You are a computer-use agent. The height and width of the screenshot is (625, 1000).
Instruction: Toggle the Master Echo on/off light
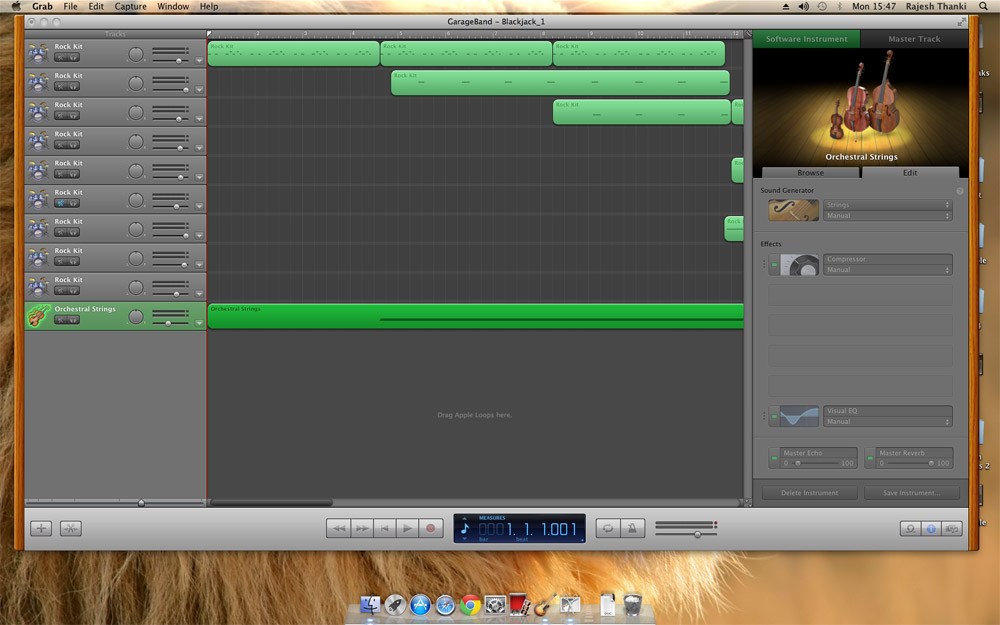coord(774,458)
